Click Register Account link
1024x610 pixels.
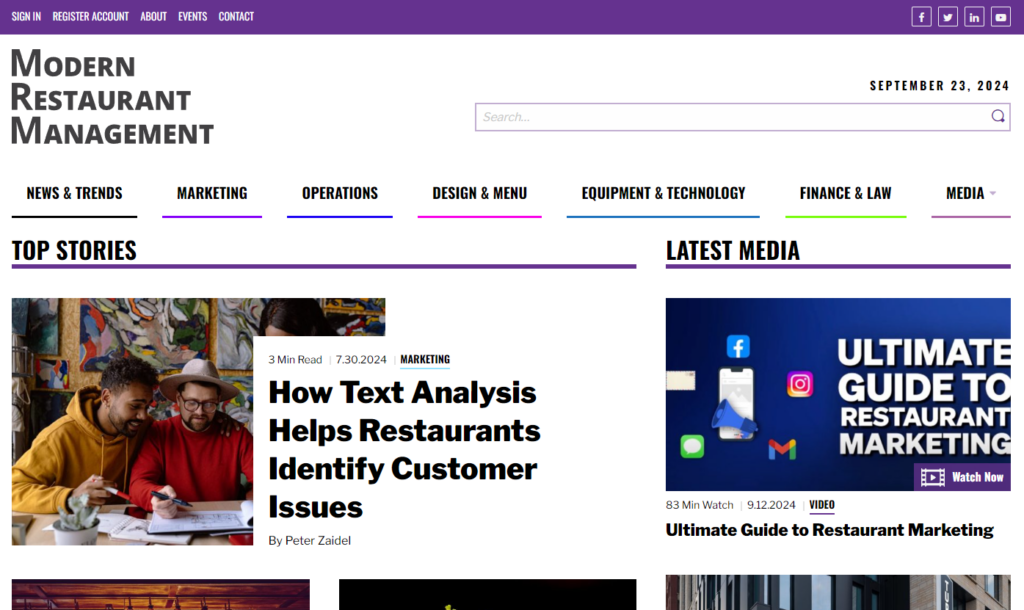click(x=90, y=16)
